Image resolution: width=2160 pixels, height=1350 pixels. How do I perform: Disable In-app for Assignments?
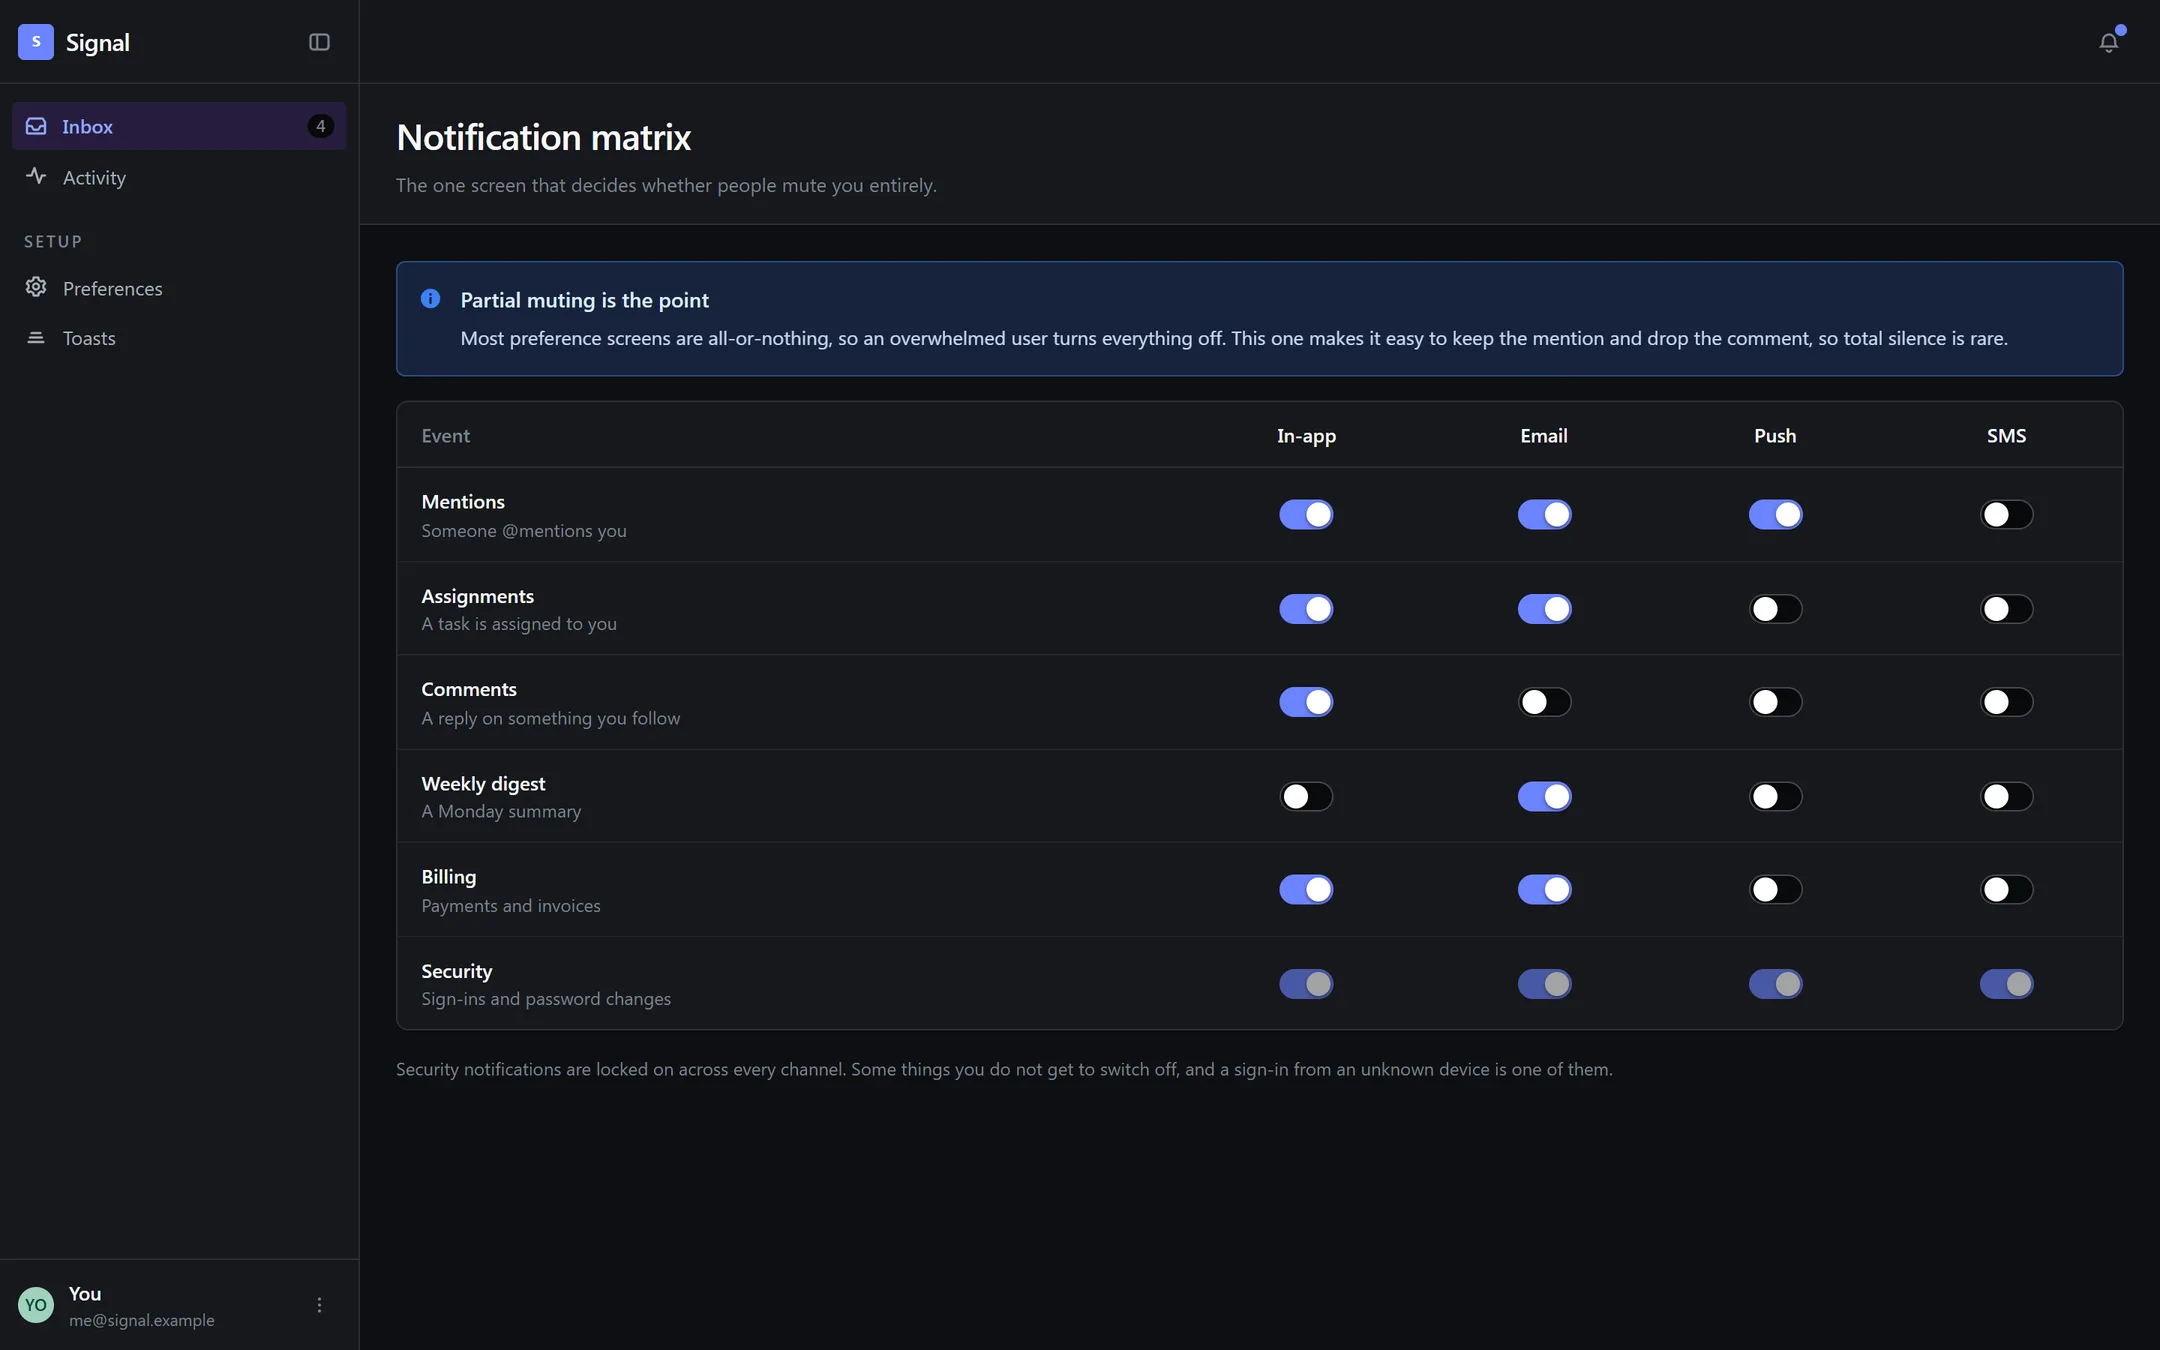1306,609
